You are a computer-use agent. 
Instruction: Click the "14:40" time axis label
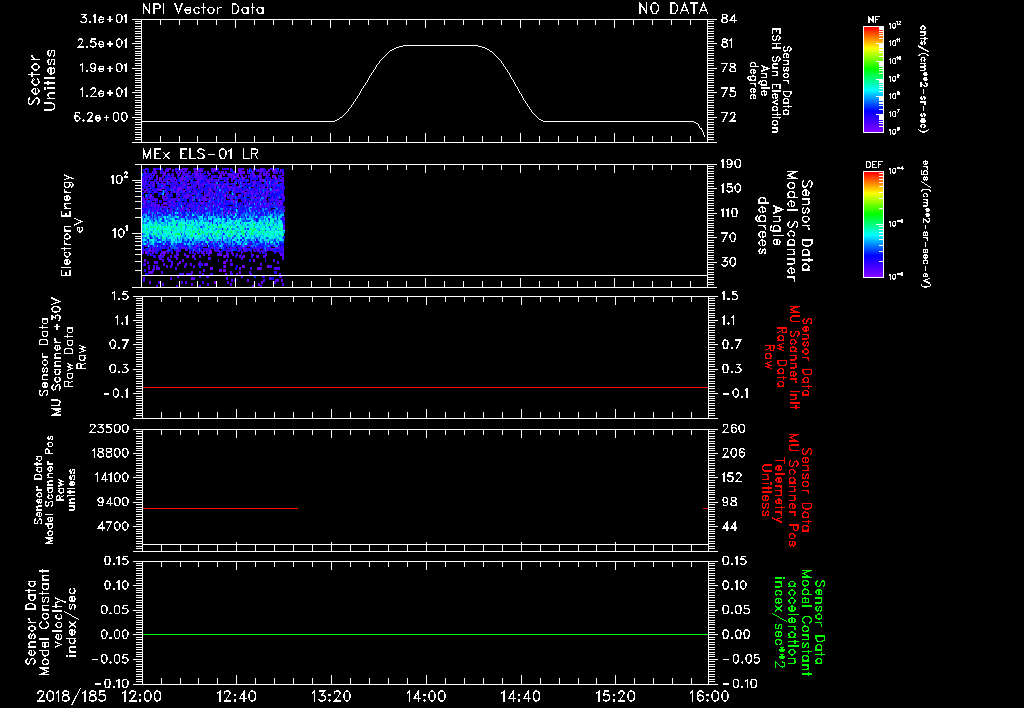(x=520, y=696)
